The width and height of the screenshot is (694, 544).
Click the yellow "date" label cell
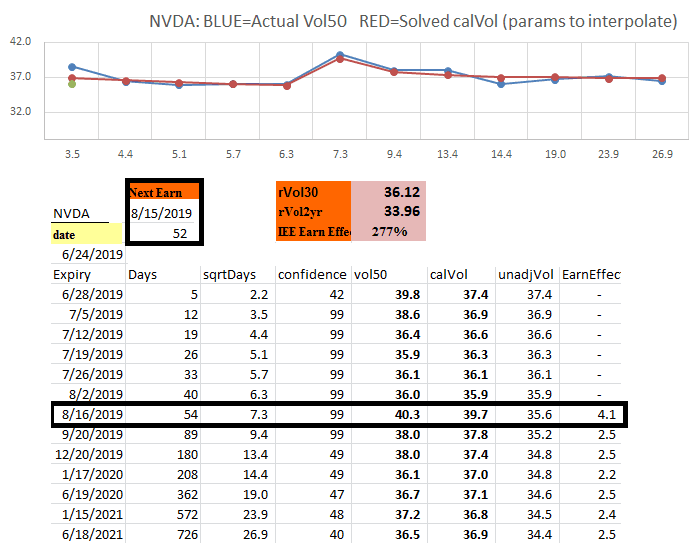click(x=86, y=234)
